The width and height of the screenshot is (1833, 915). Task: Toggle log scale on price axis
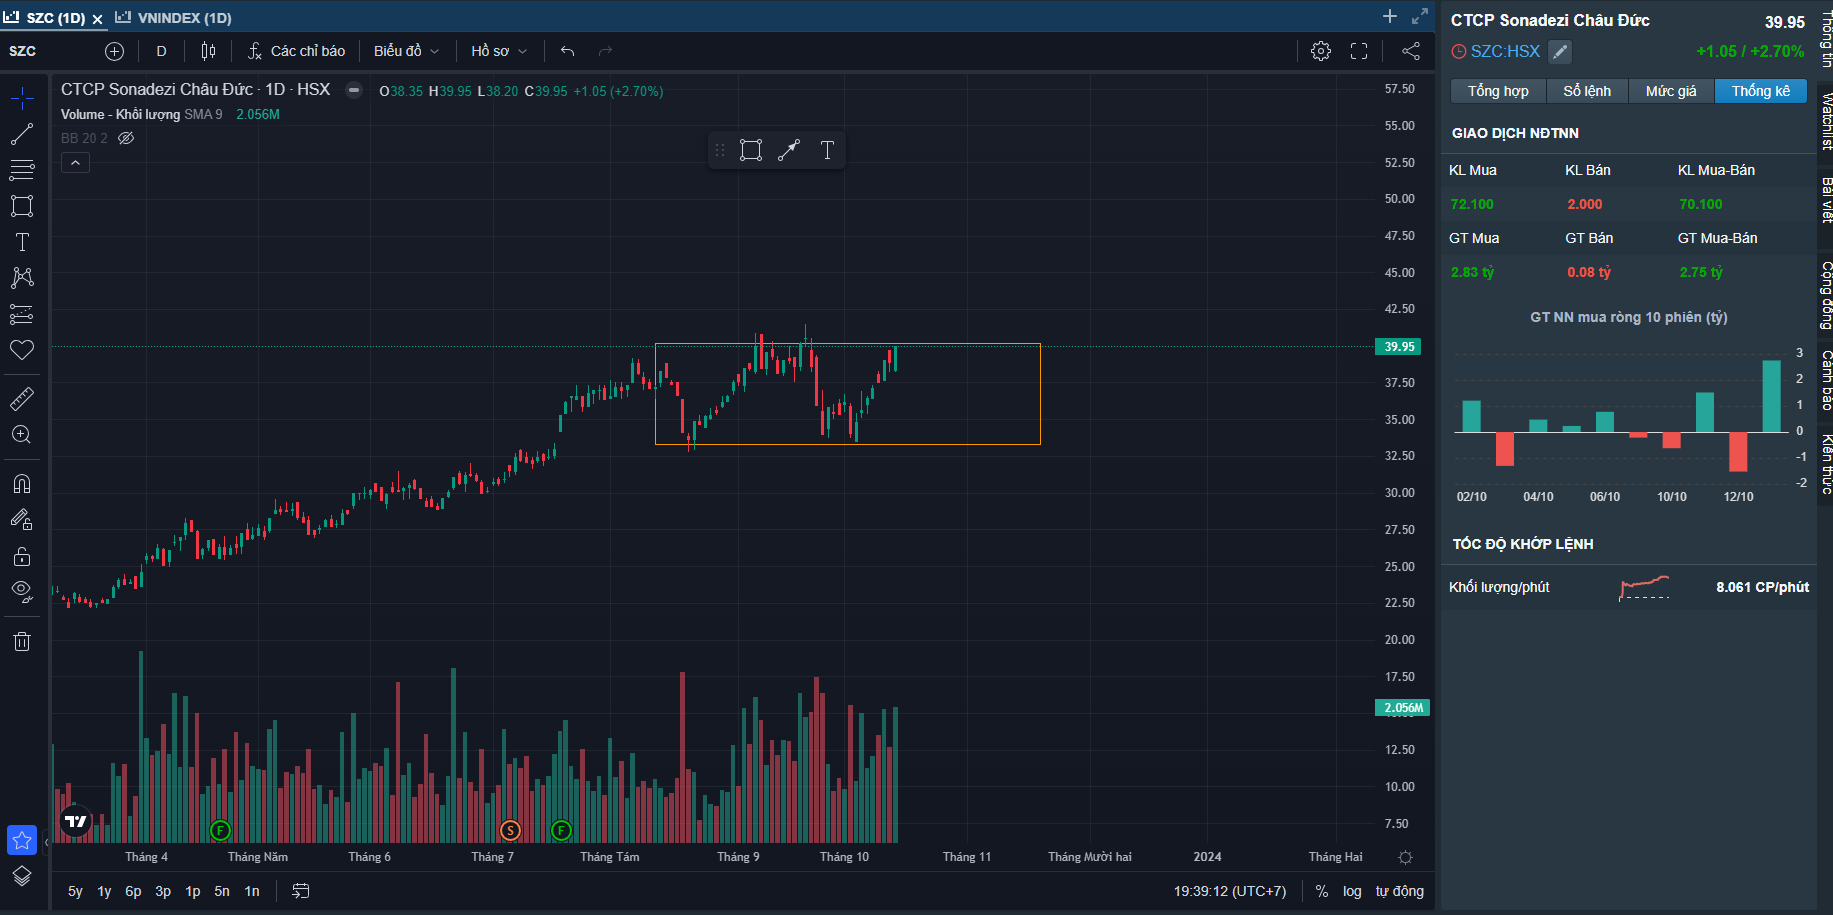click(1352, 891)
